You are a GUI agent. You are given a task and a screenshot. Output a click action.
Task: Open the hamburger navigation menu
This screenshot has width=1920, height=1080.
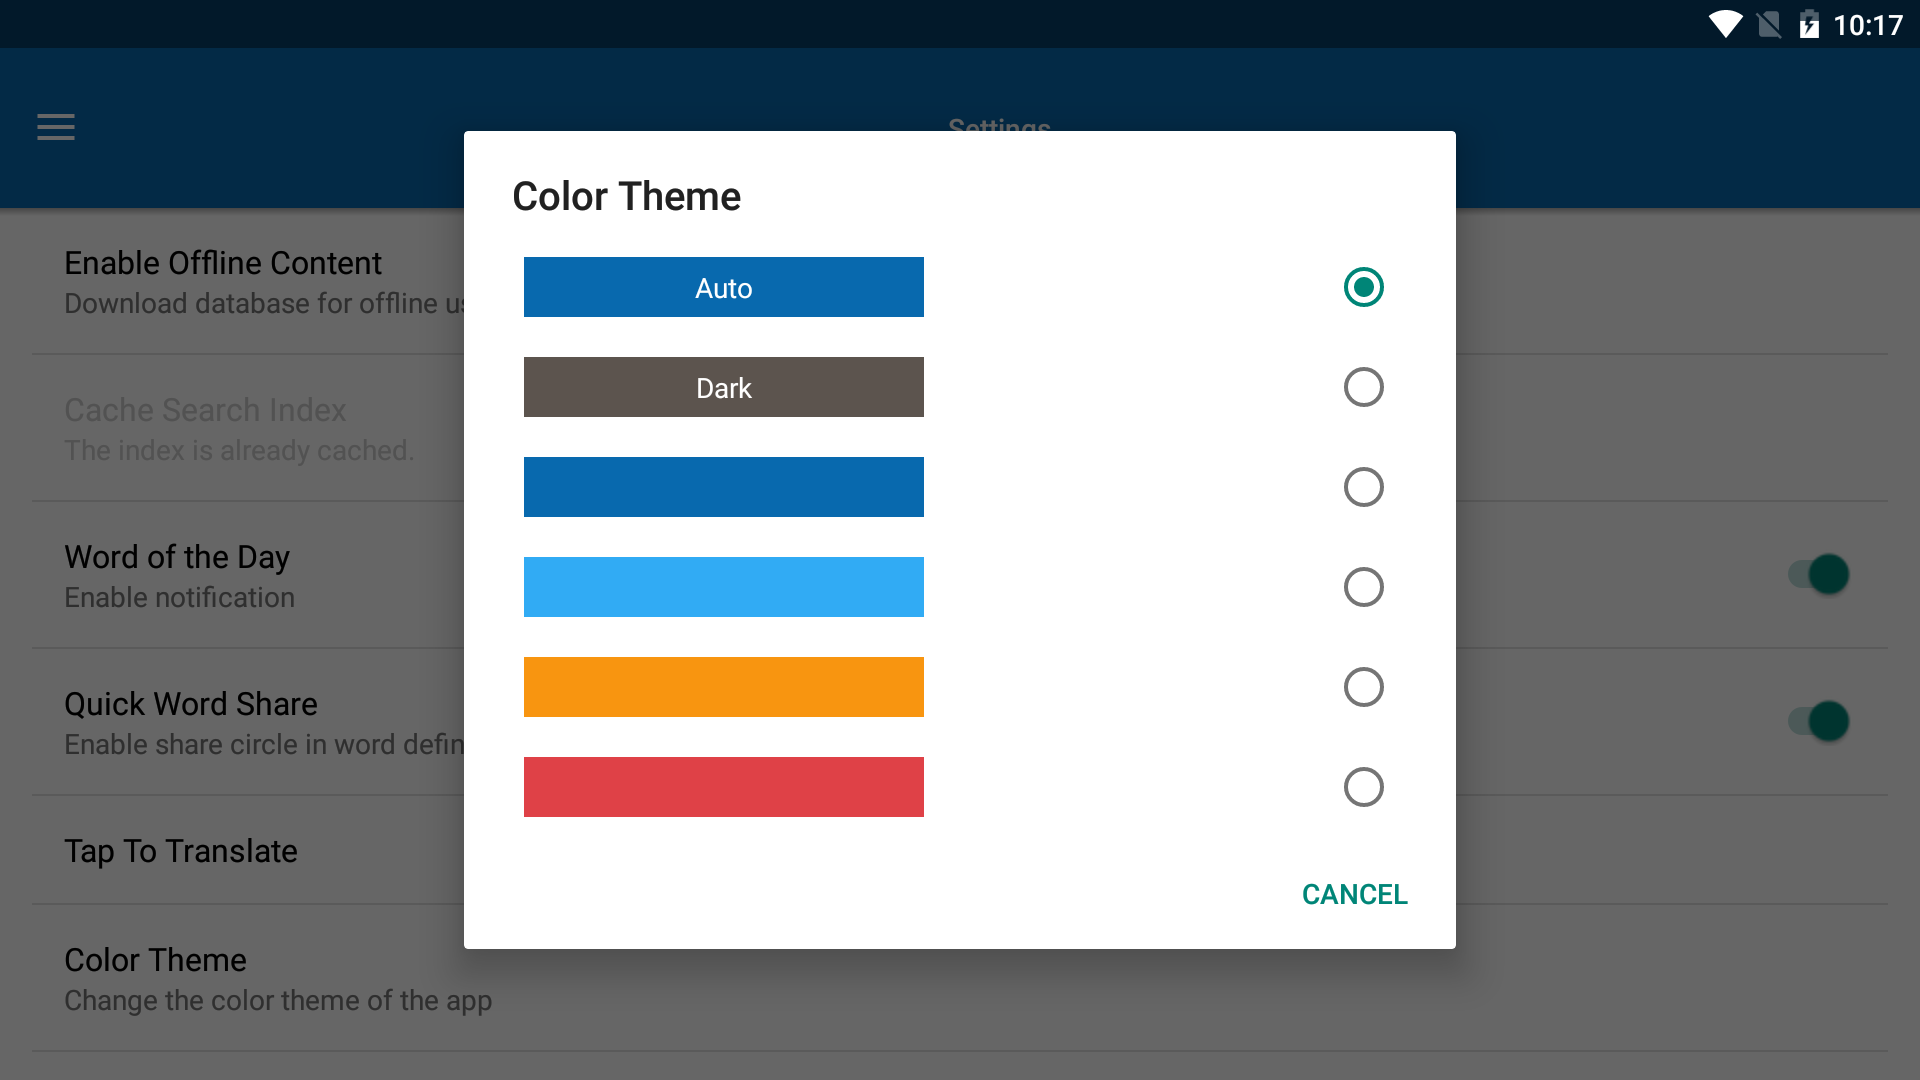[56, 127]
